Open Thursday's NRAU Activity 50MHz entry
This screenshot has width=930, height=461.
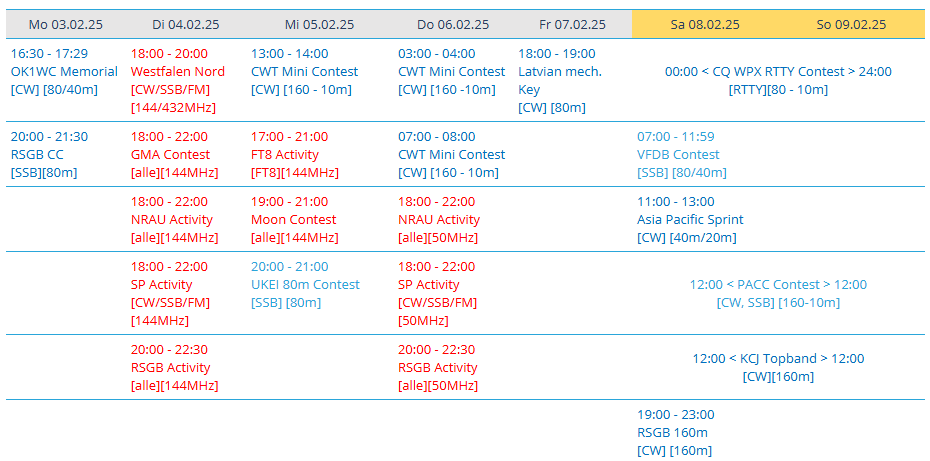[439, 220]
